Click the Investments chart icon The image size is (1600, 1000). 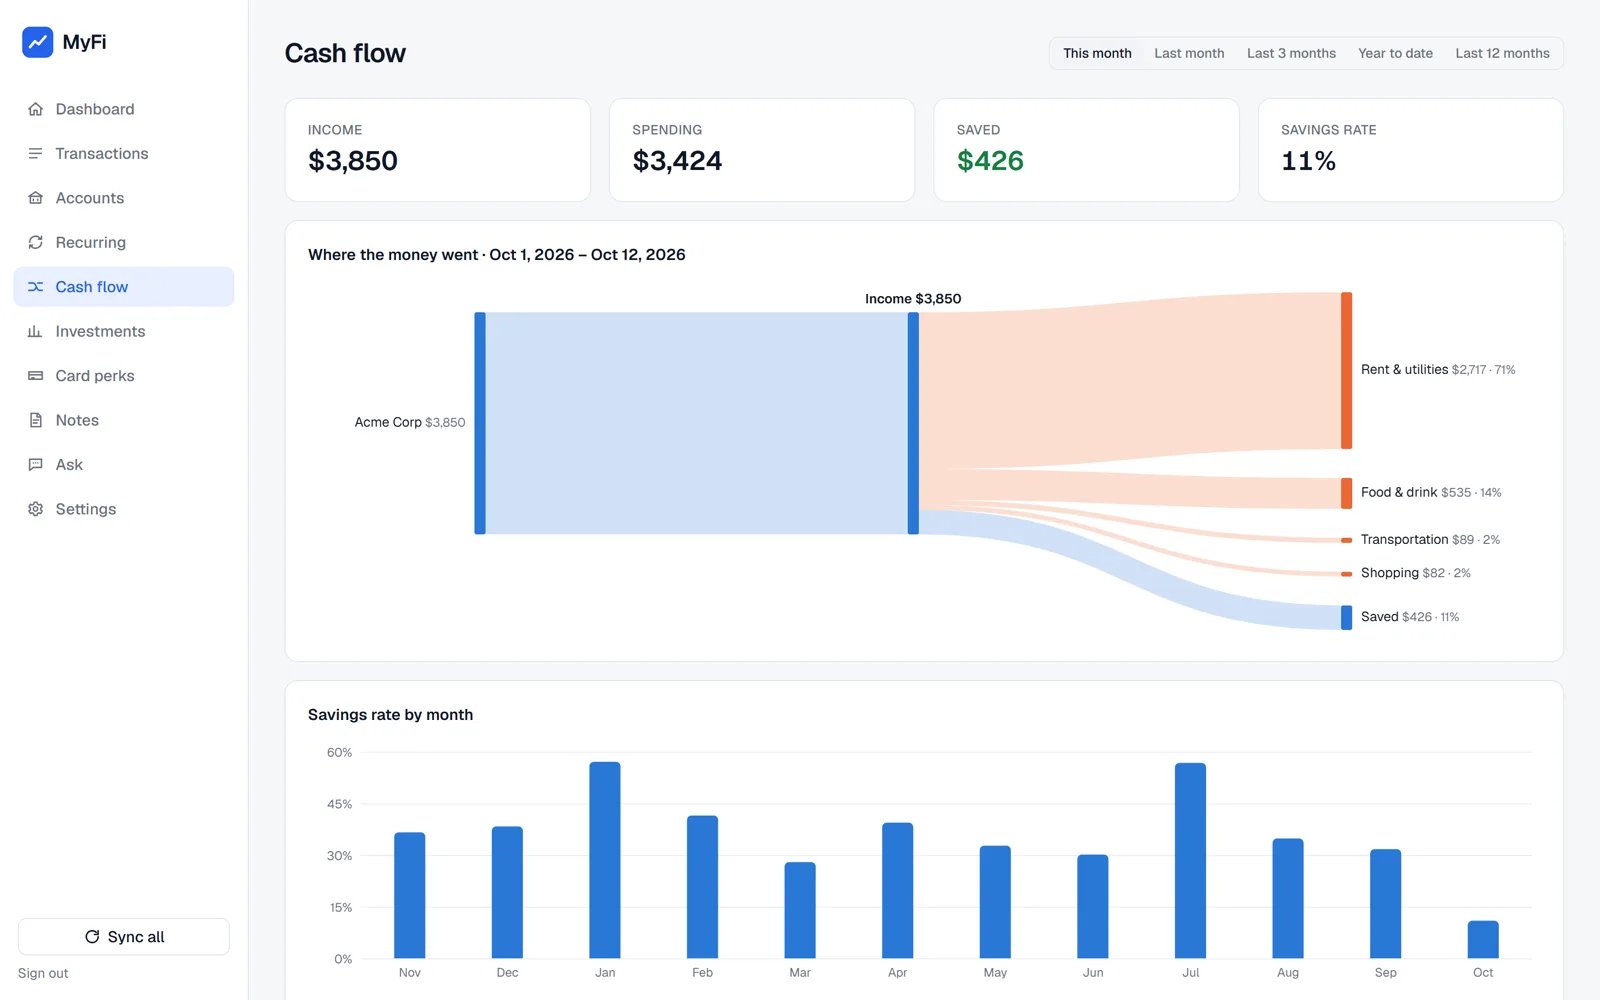pos(35,331)
